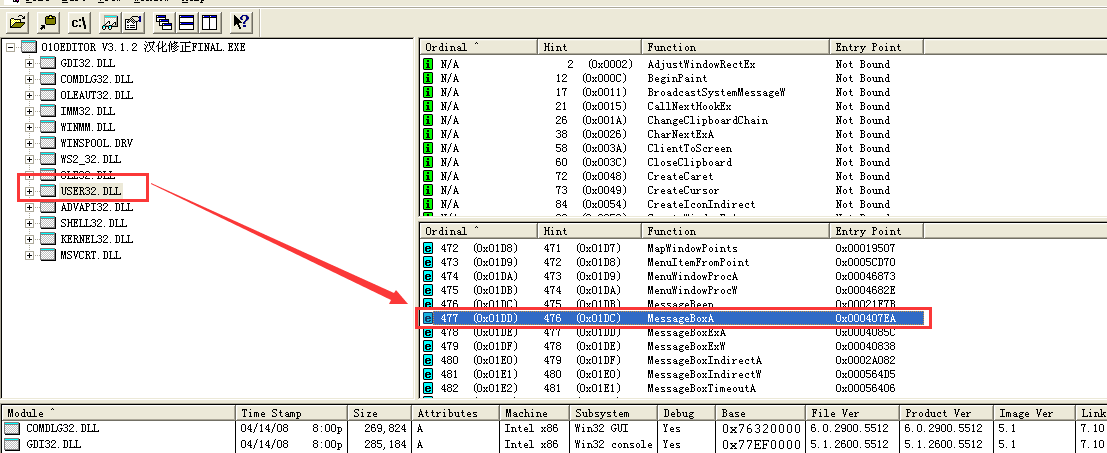Sort exports by Function column header

735,231
